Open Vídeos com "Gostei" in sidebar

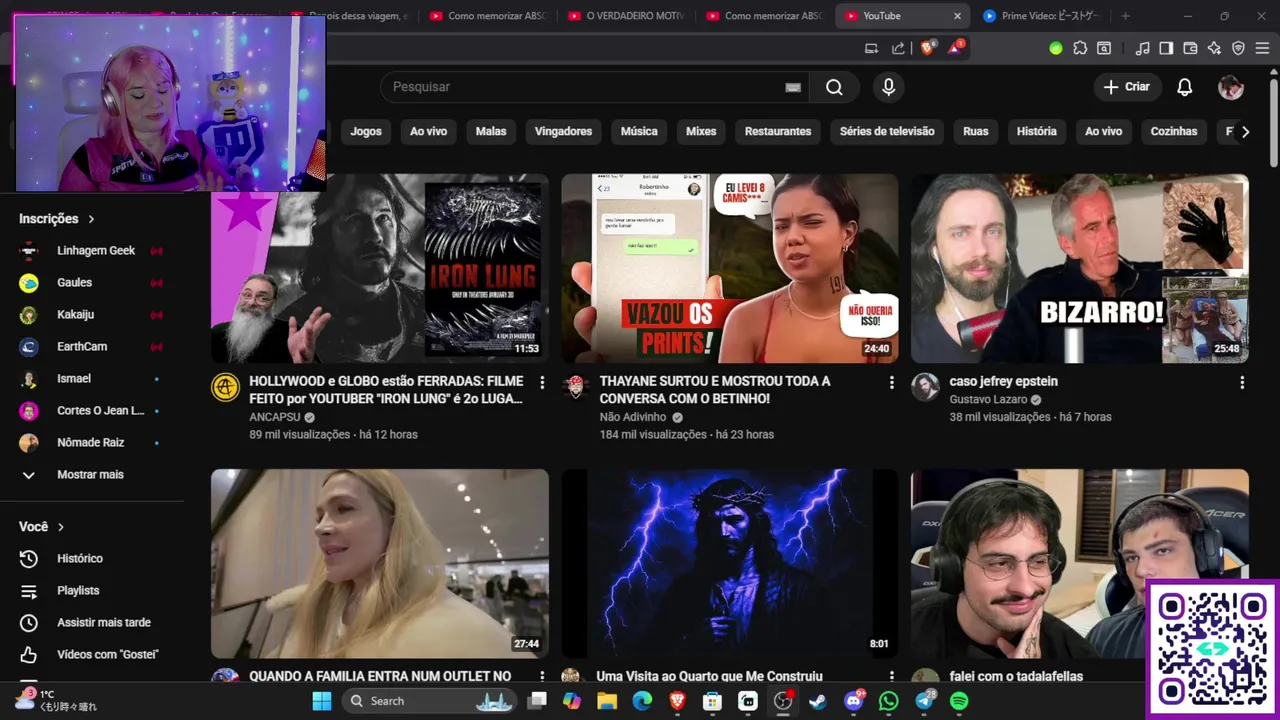[92, 654]
